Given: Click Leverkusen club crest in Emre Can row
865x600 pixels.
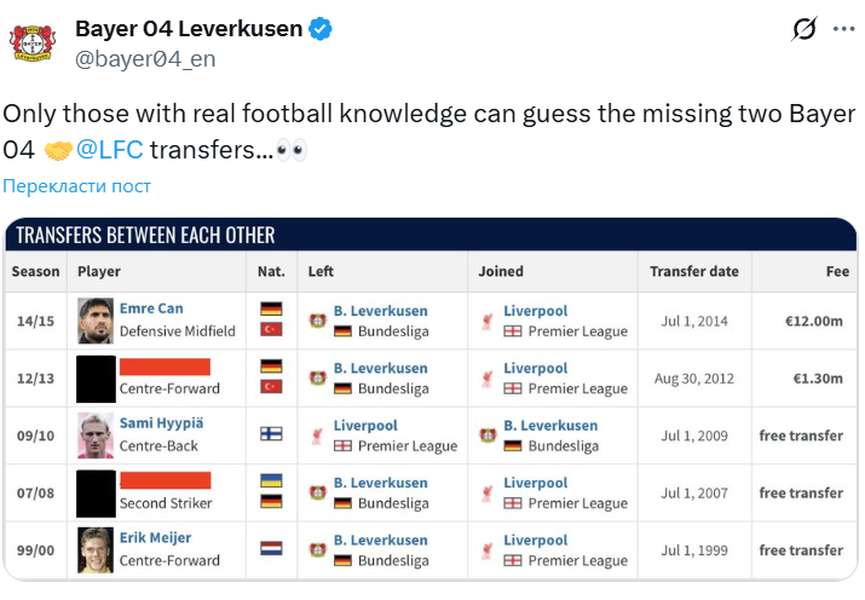Looking at the screenshot, I should (x=318, y=320).
